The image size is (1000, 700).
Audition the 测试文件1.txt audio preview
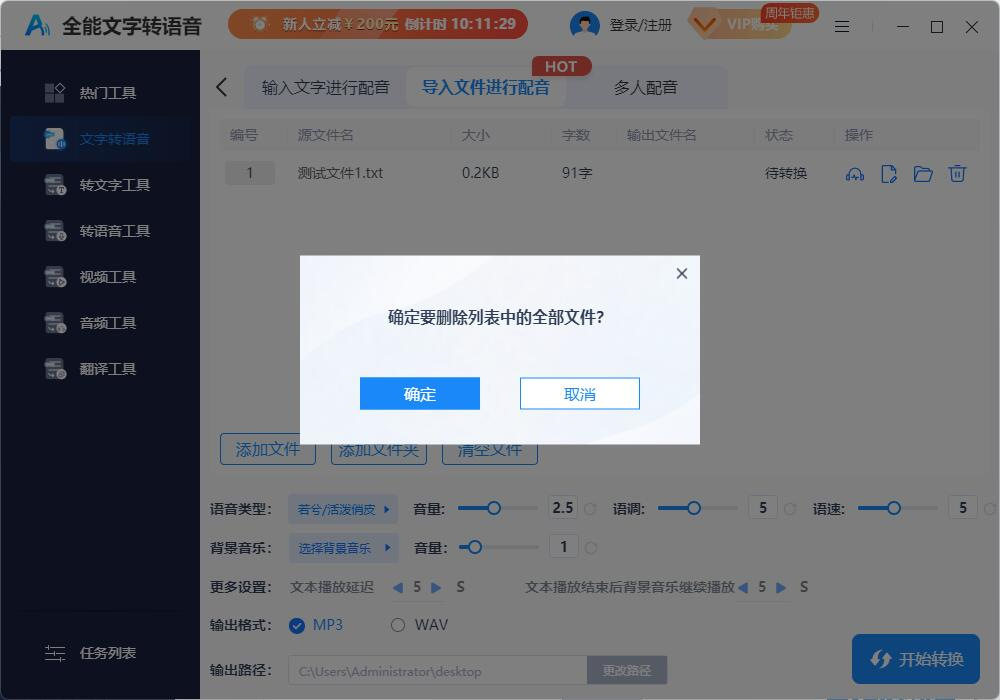(x=855, y=173)
